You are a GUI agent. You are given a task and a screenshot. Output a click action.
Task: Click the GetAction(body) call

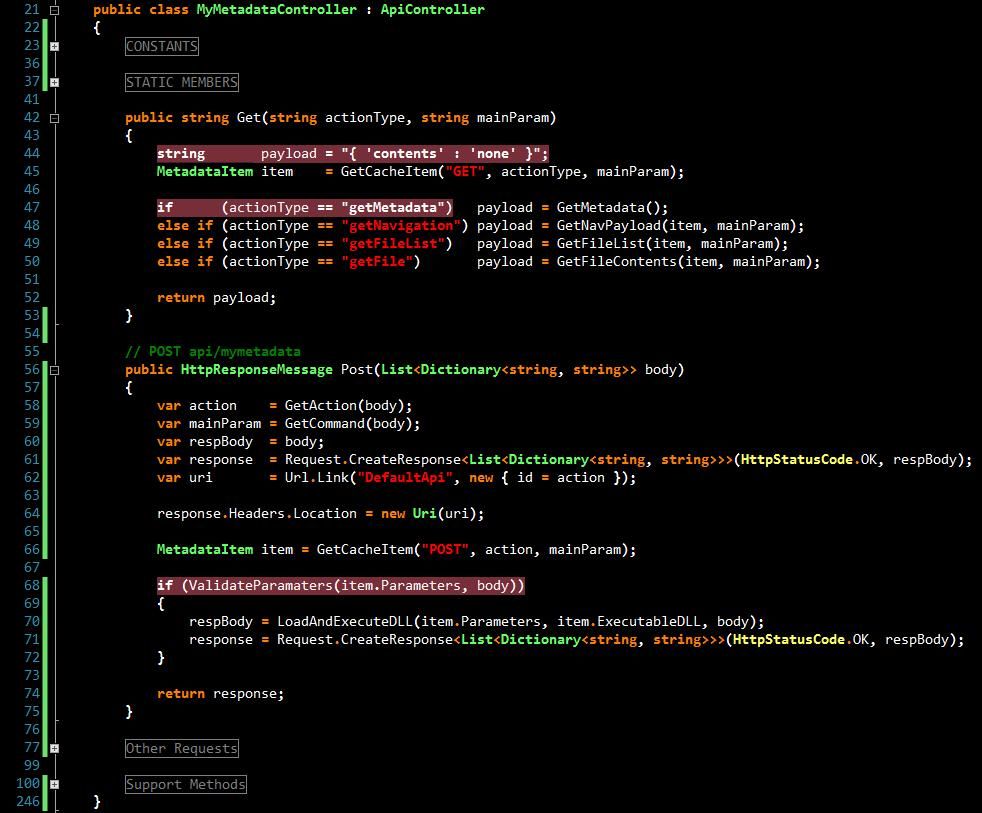coord(344,405)
